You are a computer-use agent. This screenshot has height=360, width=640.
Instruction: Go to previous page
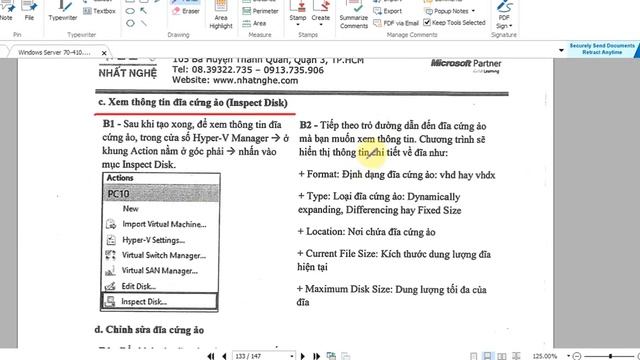click(224, 356)
